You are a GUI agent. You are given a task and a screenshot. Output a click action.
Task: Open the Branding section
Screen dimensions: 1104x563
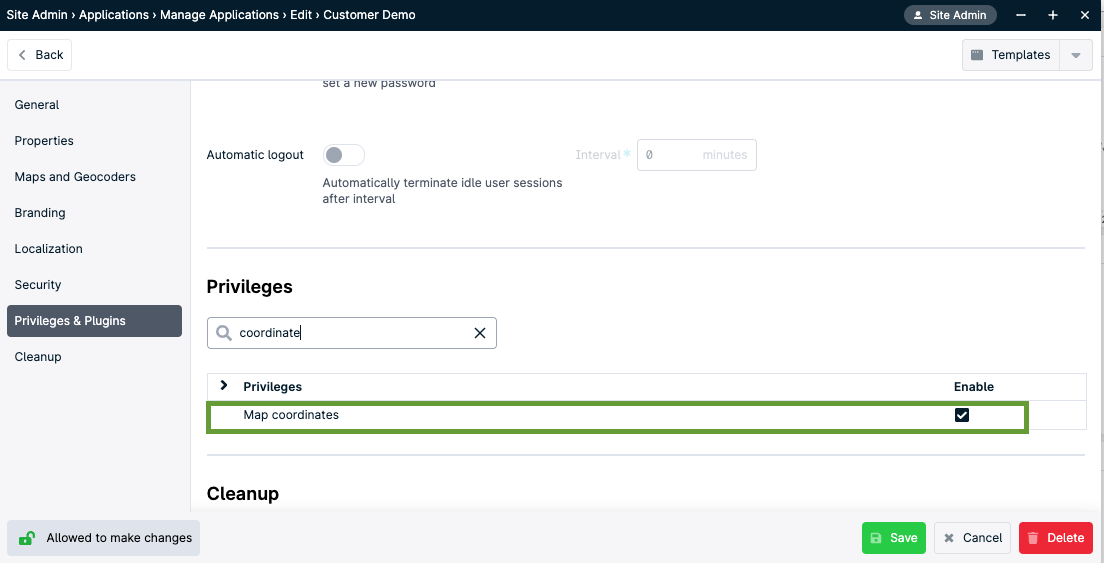[39, 213]
